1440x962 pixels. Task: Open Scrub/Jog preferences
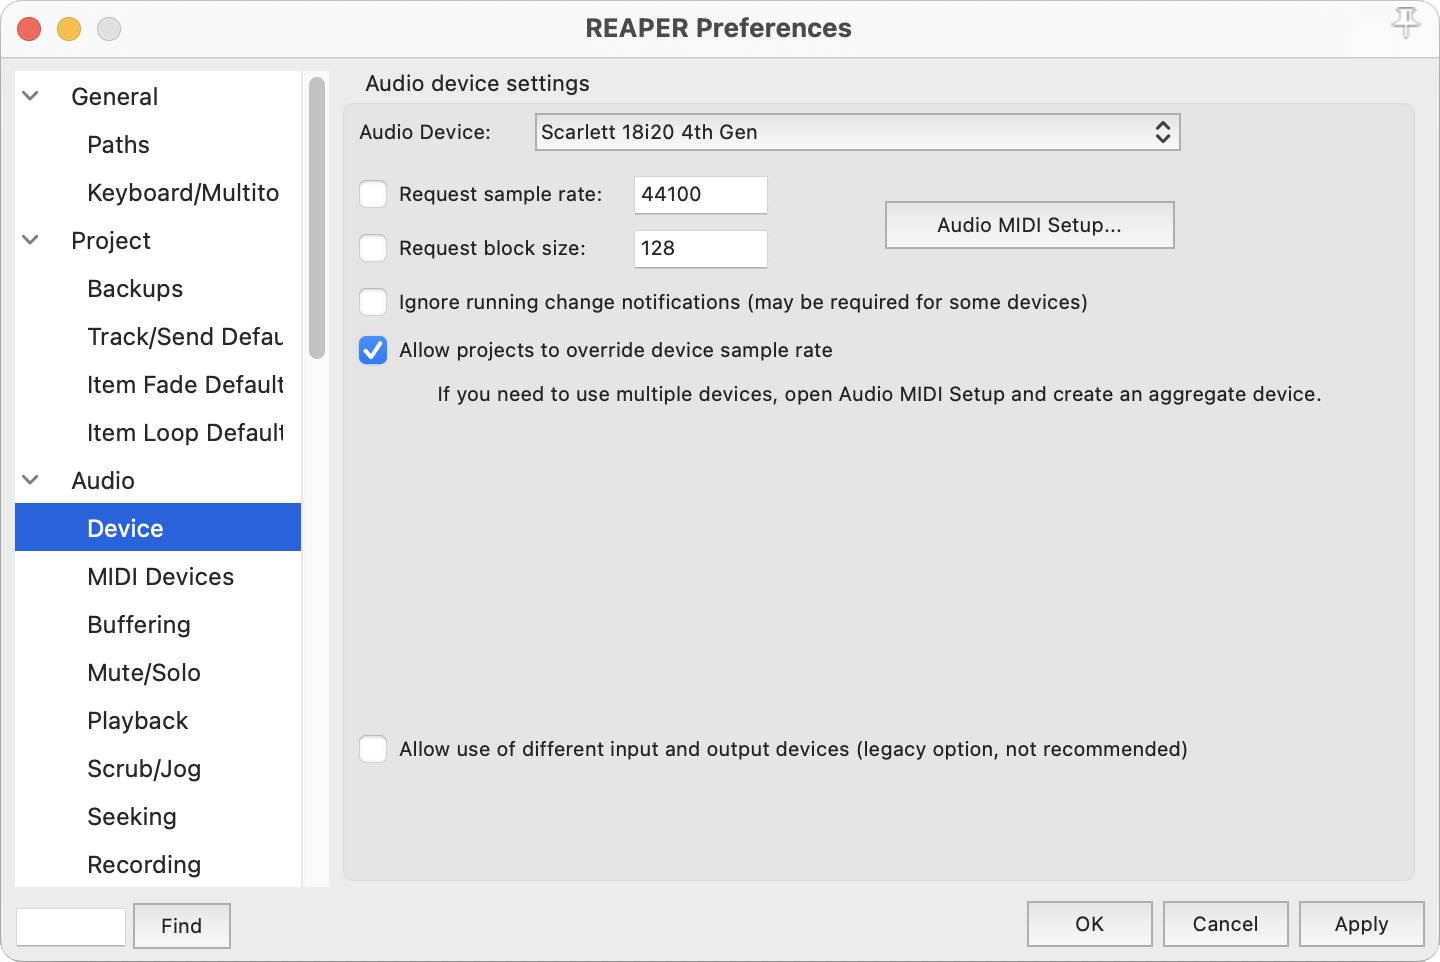coord(144,769)
